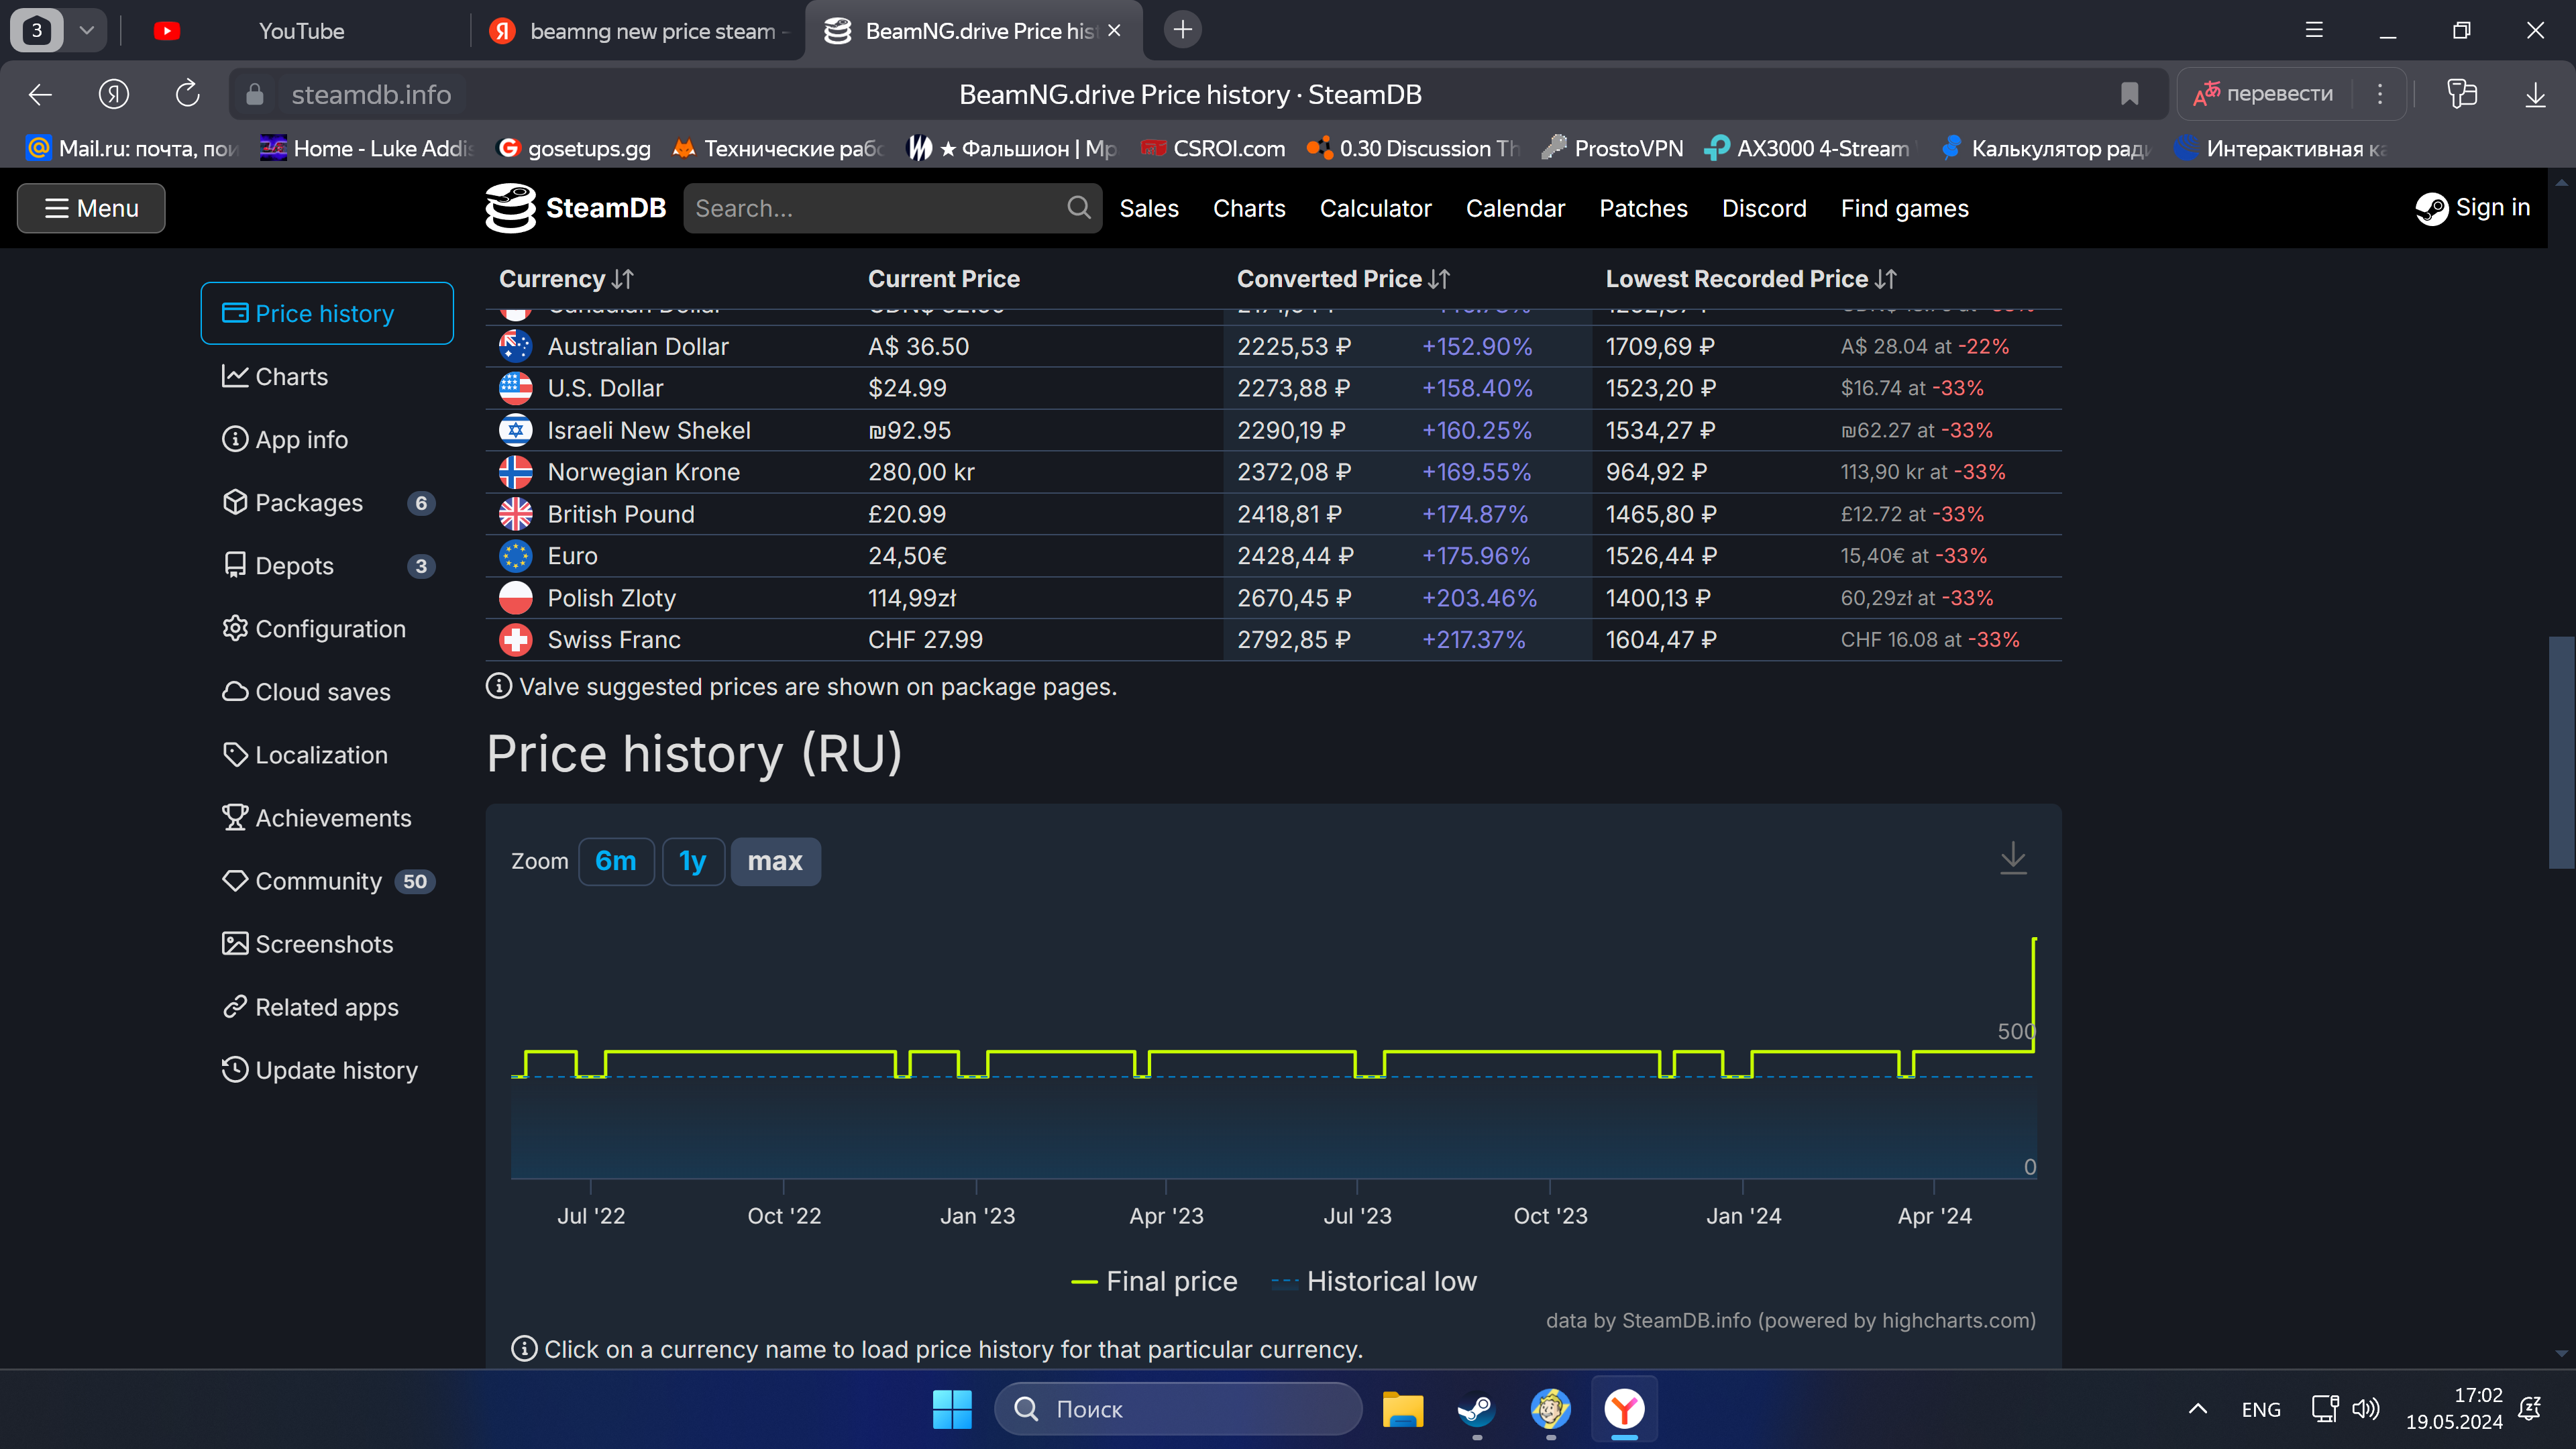
Task: Open the Depots sidebar tab
Action: 327,565
